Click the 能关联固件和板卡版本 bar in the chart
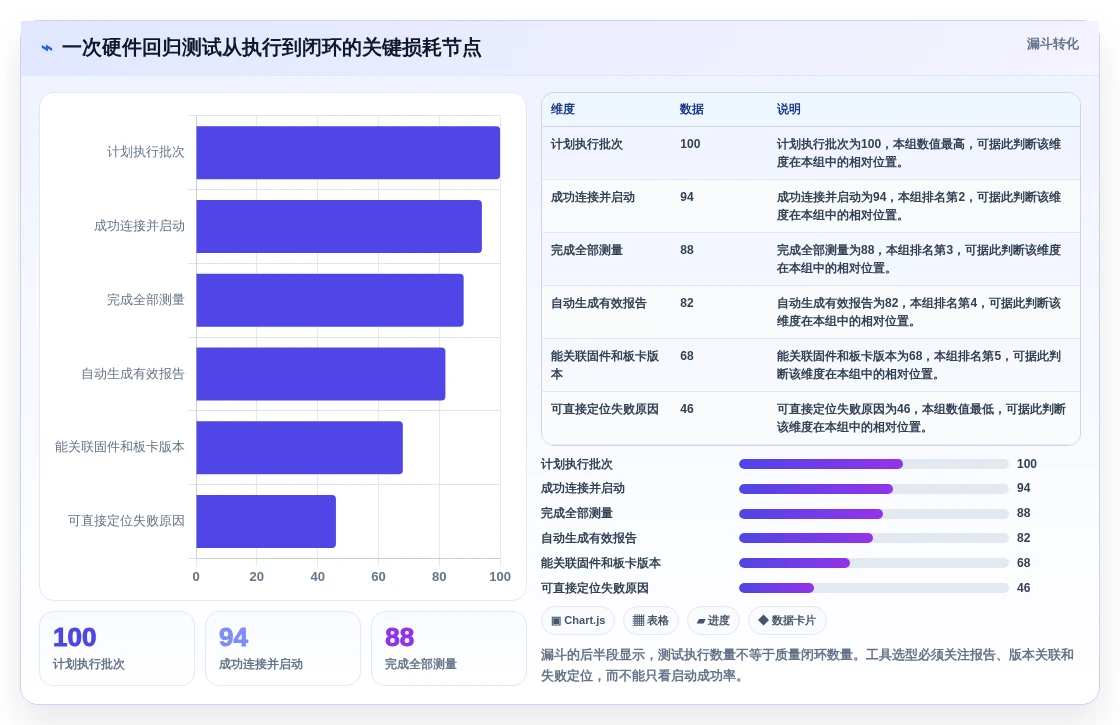This screenshot has width=1120, height=725. pos(299,447)
